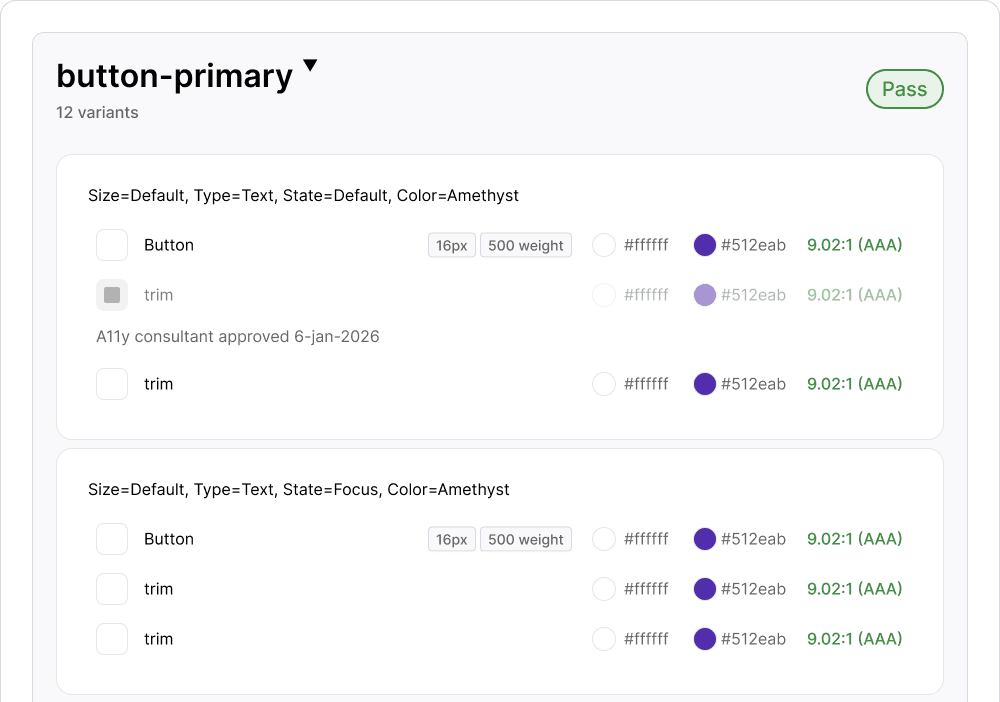Toggle the disabled trim checkbox
Viewport: 1000px width, 702px height.
pyautogui.click(x=112, y=295)
